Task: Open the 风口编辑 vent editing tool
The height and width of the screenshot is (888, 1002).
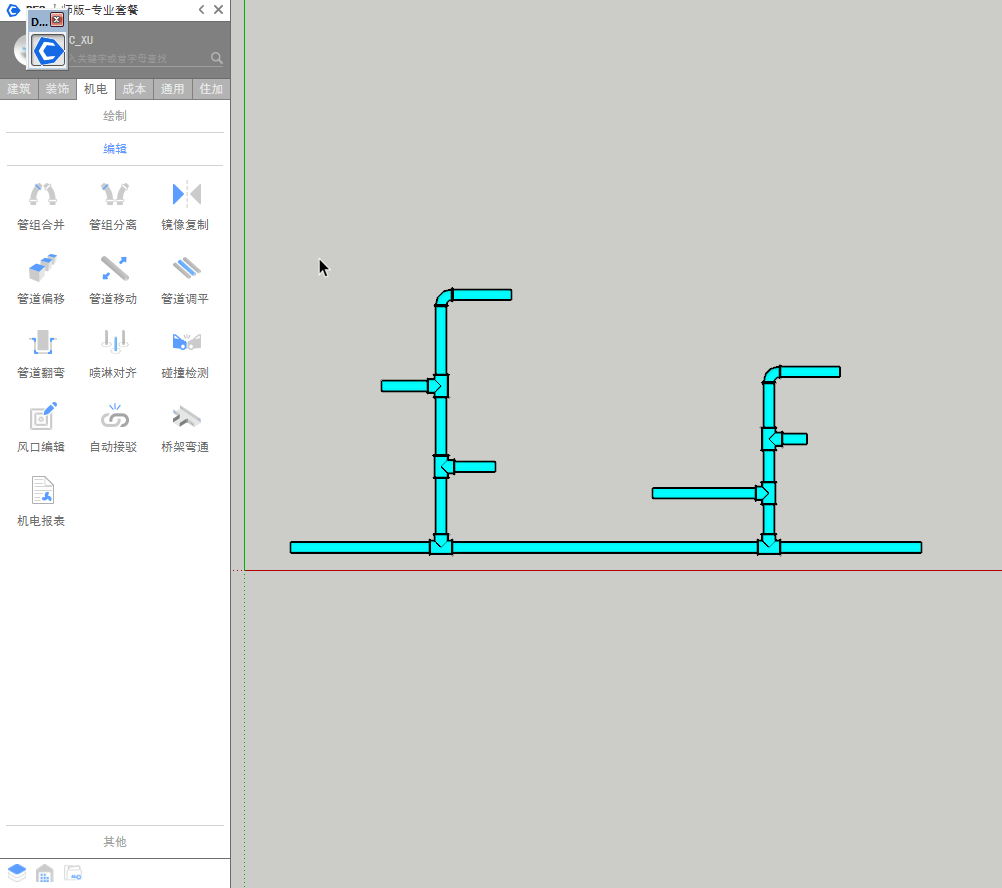Action: click(x=41, y=426)
